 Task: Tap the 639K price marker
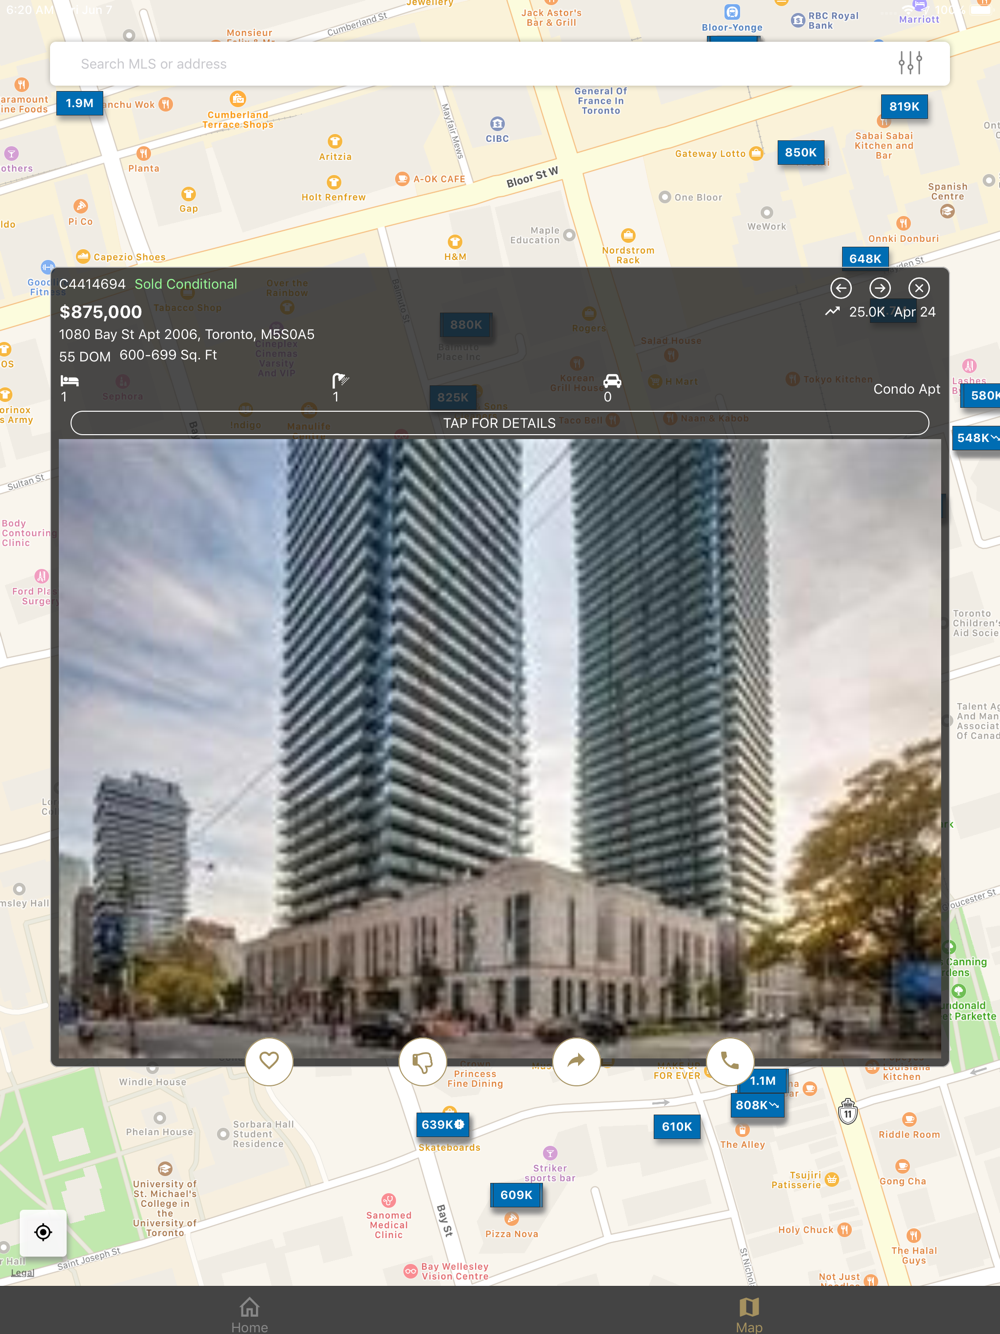point(443,1125)
